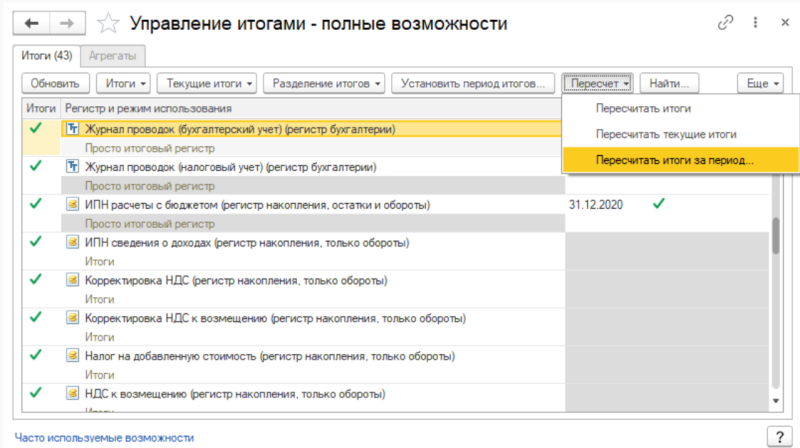The height and width of the screenshot is (448, 800).
Task: Open the Итоги dropdown button
Action: [x=127, y=83]
